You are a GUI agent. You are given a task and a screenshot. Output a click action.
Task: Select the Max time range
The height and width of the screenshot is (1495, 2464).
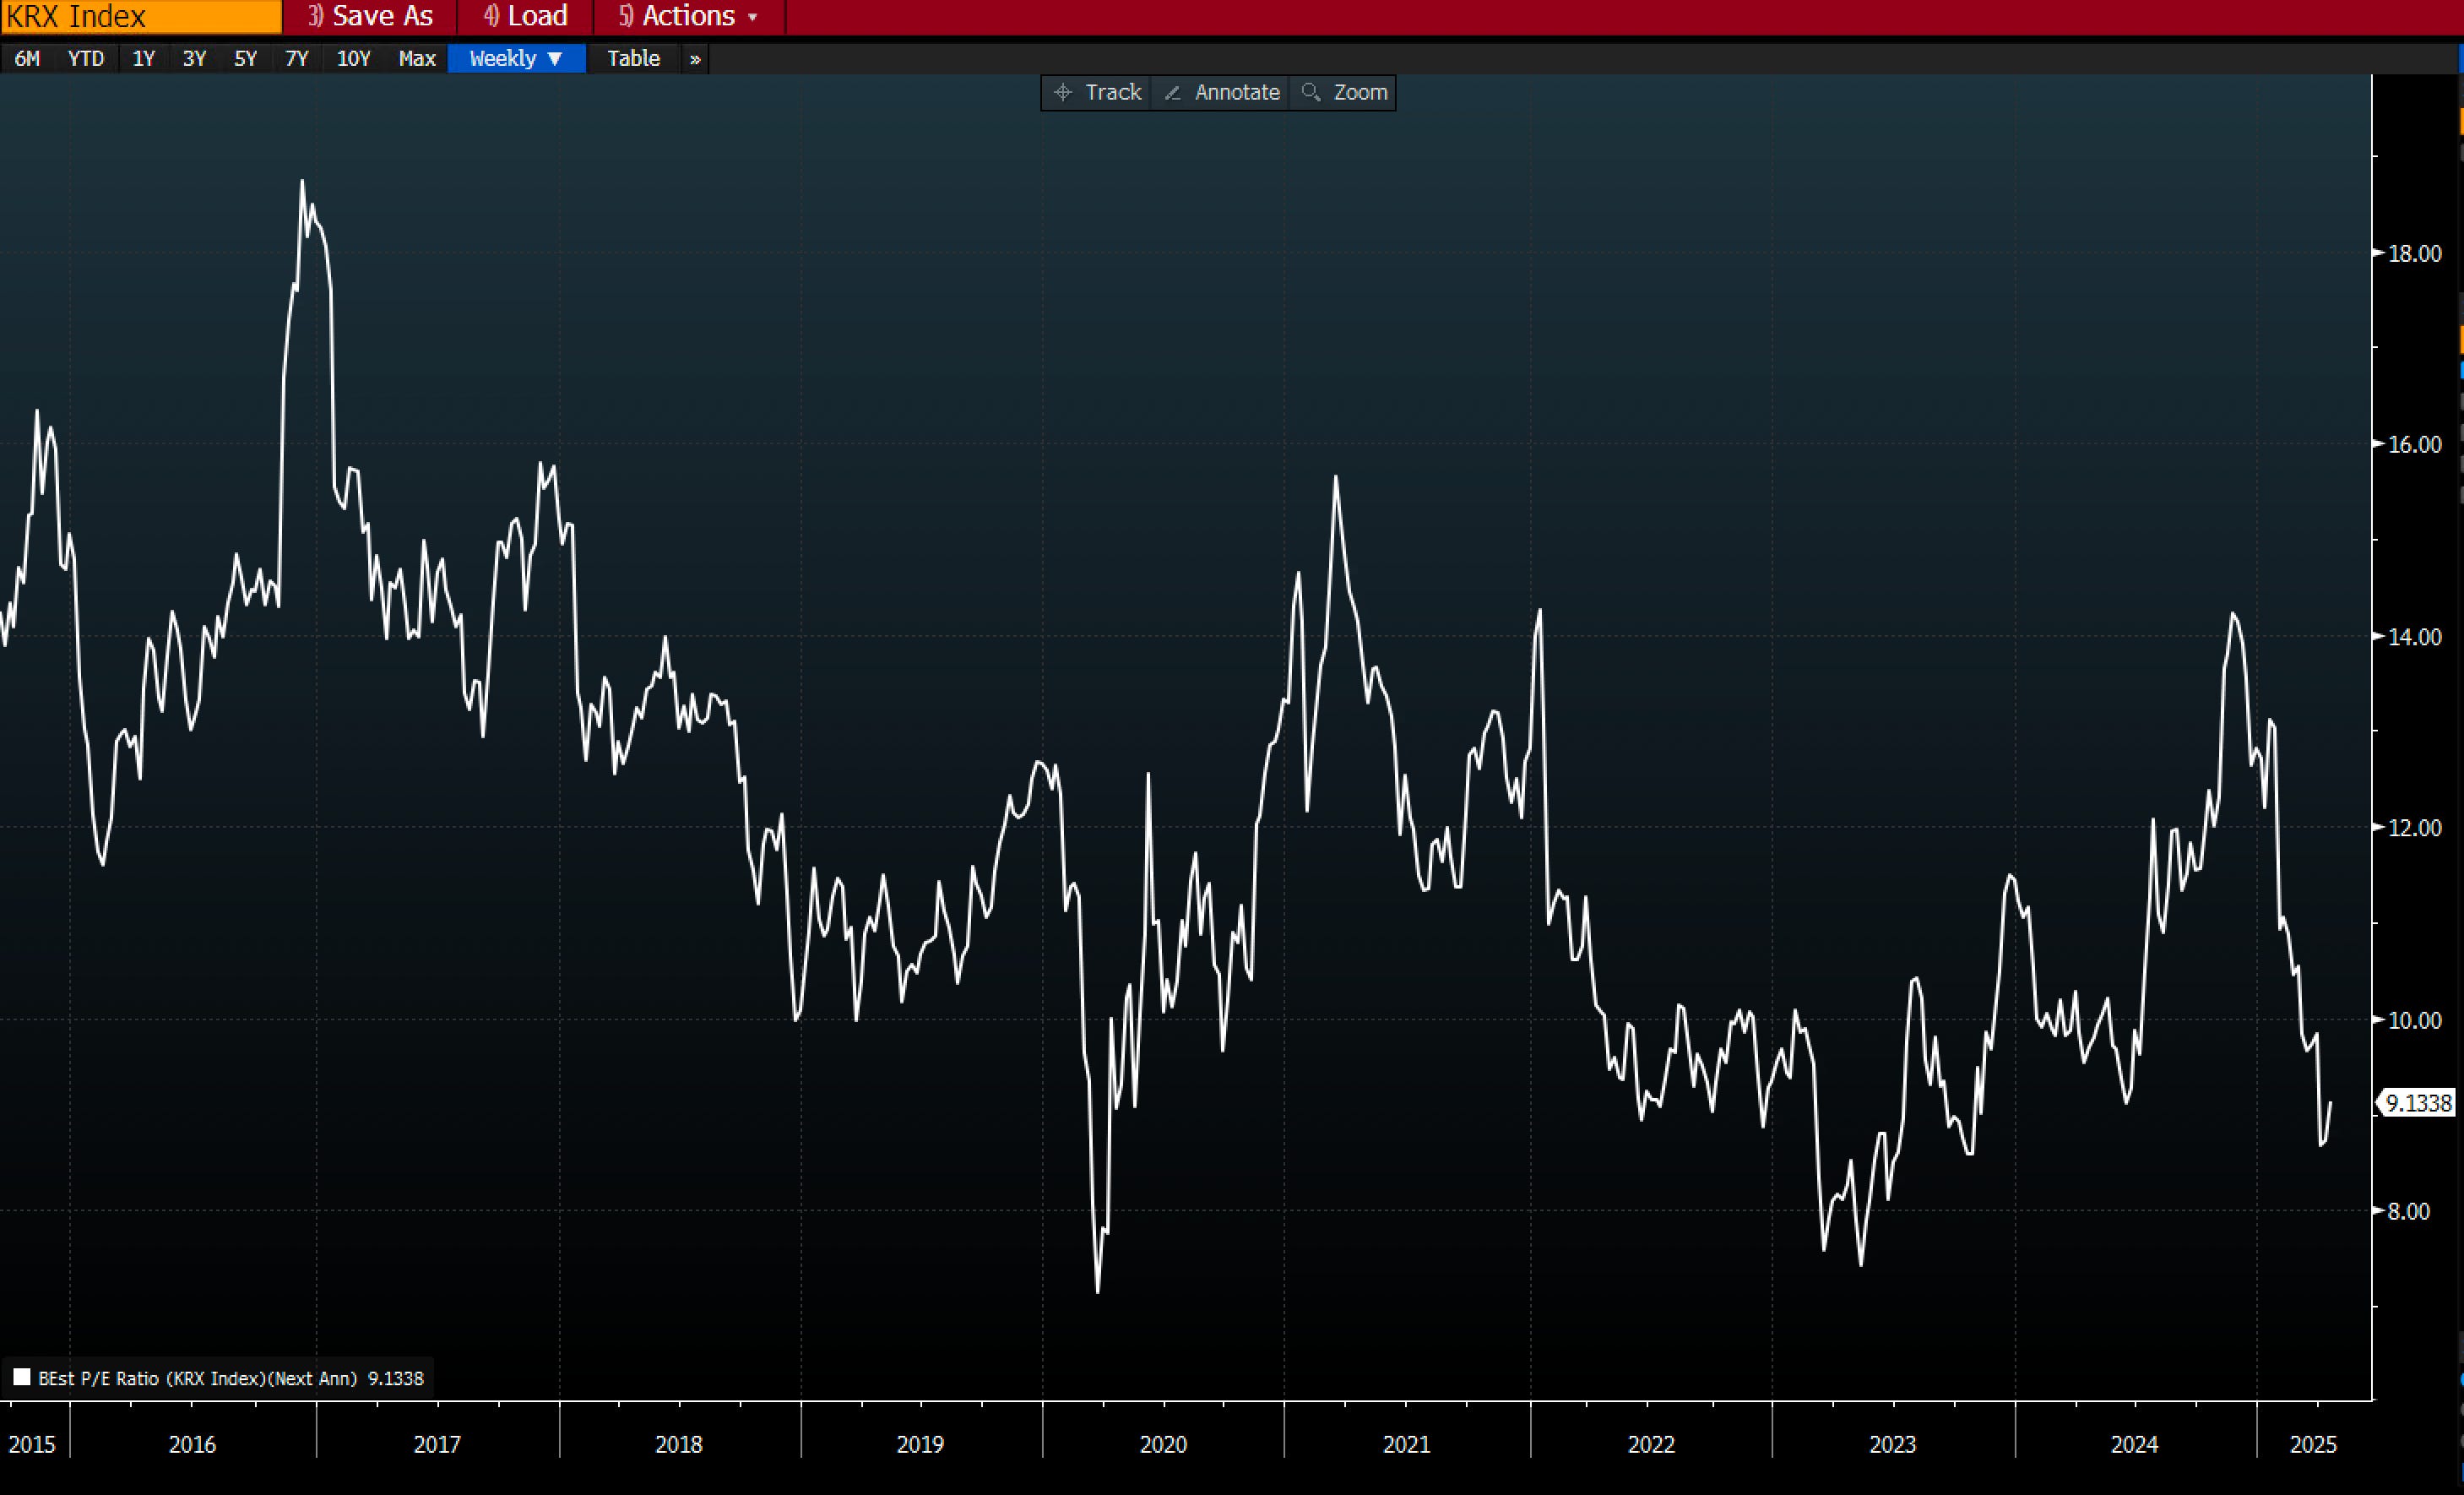pyautogui.click(x=417, y=59)
